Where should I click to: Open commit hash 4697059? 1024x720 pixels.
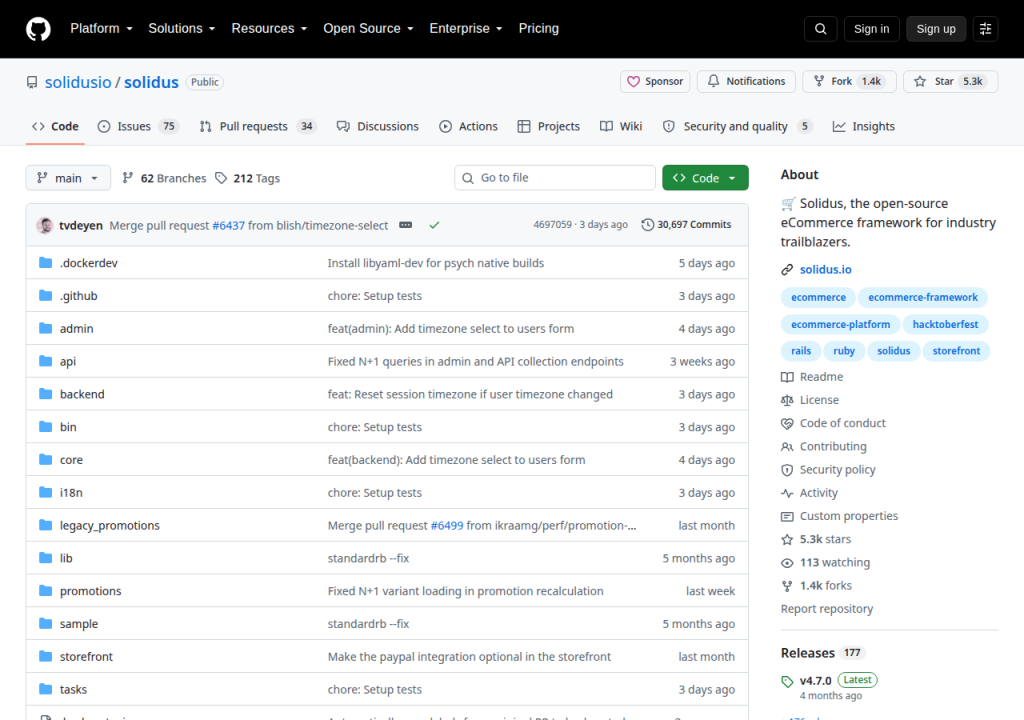pos(552,225)
